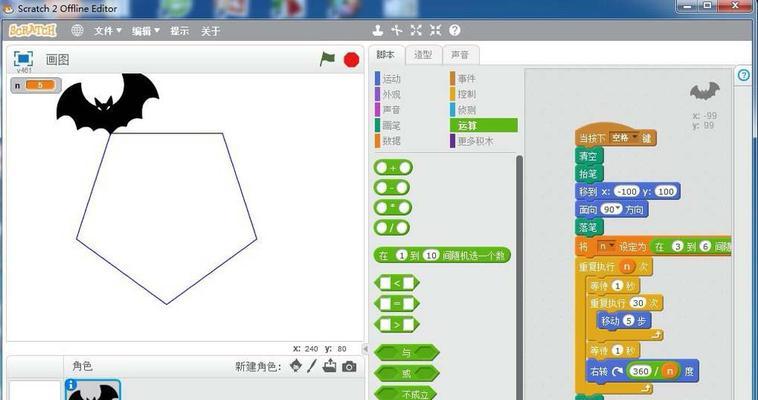Click the subtraction operator block
The width and height of the screenshot is (758, 400).
tap(392, 188)
